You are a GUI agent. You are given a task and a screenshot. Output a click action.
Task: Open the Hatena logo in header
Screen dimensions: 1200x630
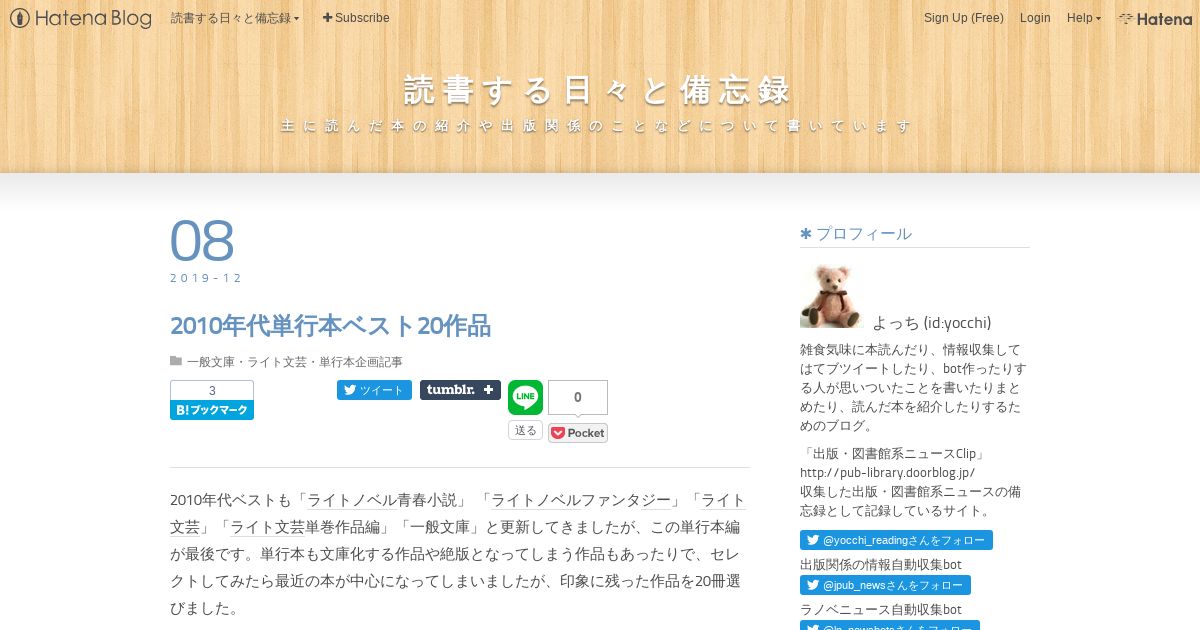coord(1155,18)
